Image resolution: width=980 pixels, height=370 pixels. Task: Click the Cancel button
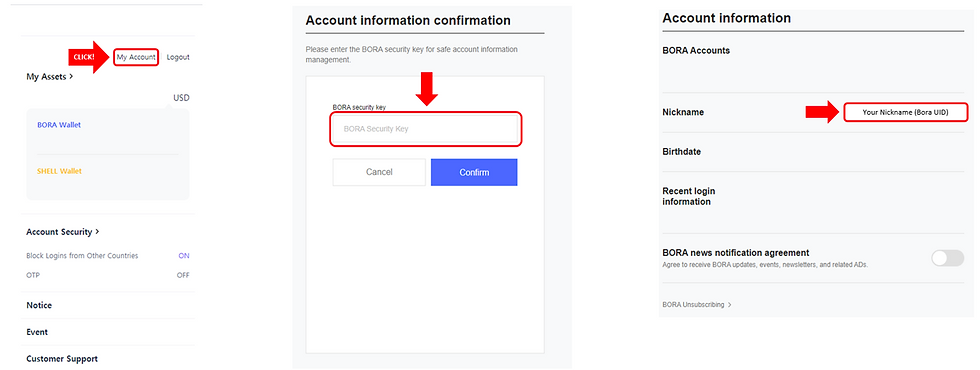click(379, 172)
